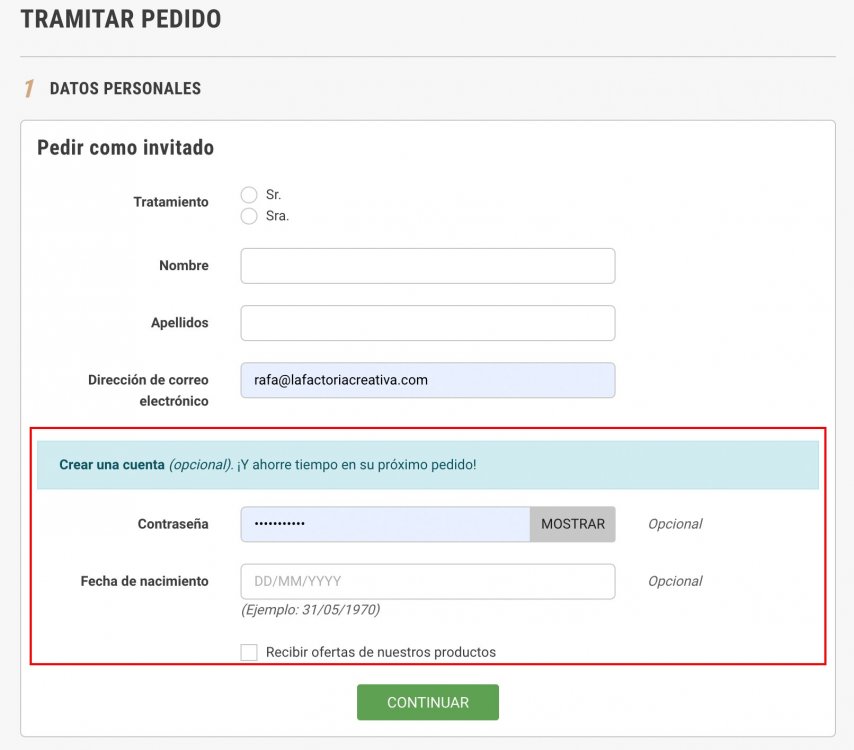Select the "Sr." treatment option
Screen dimensions: 854x750
click(249, 195)
